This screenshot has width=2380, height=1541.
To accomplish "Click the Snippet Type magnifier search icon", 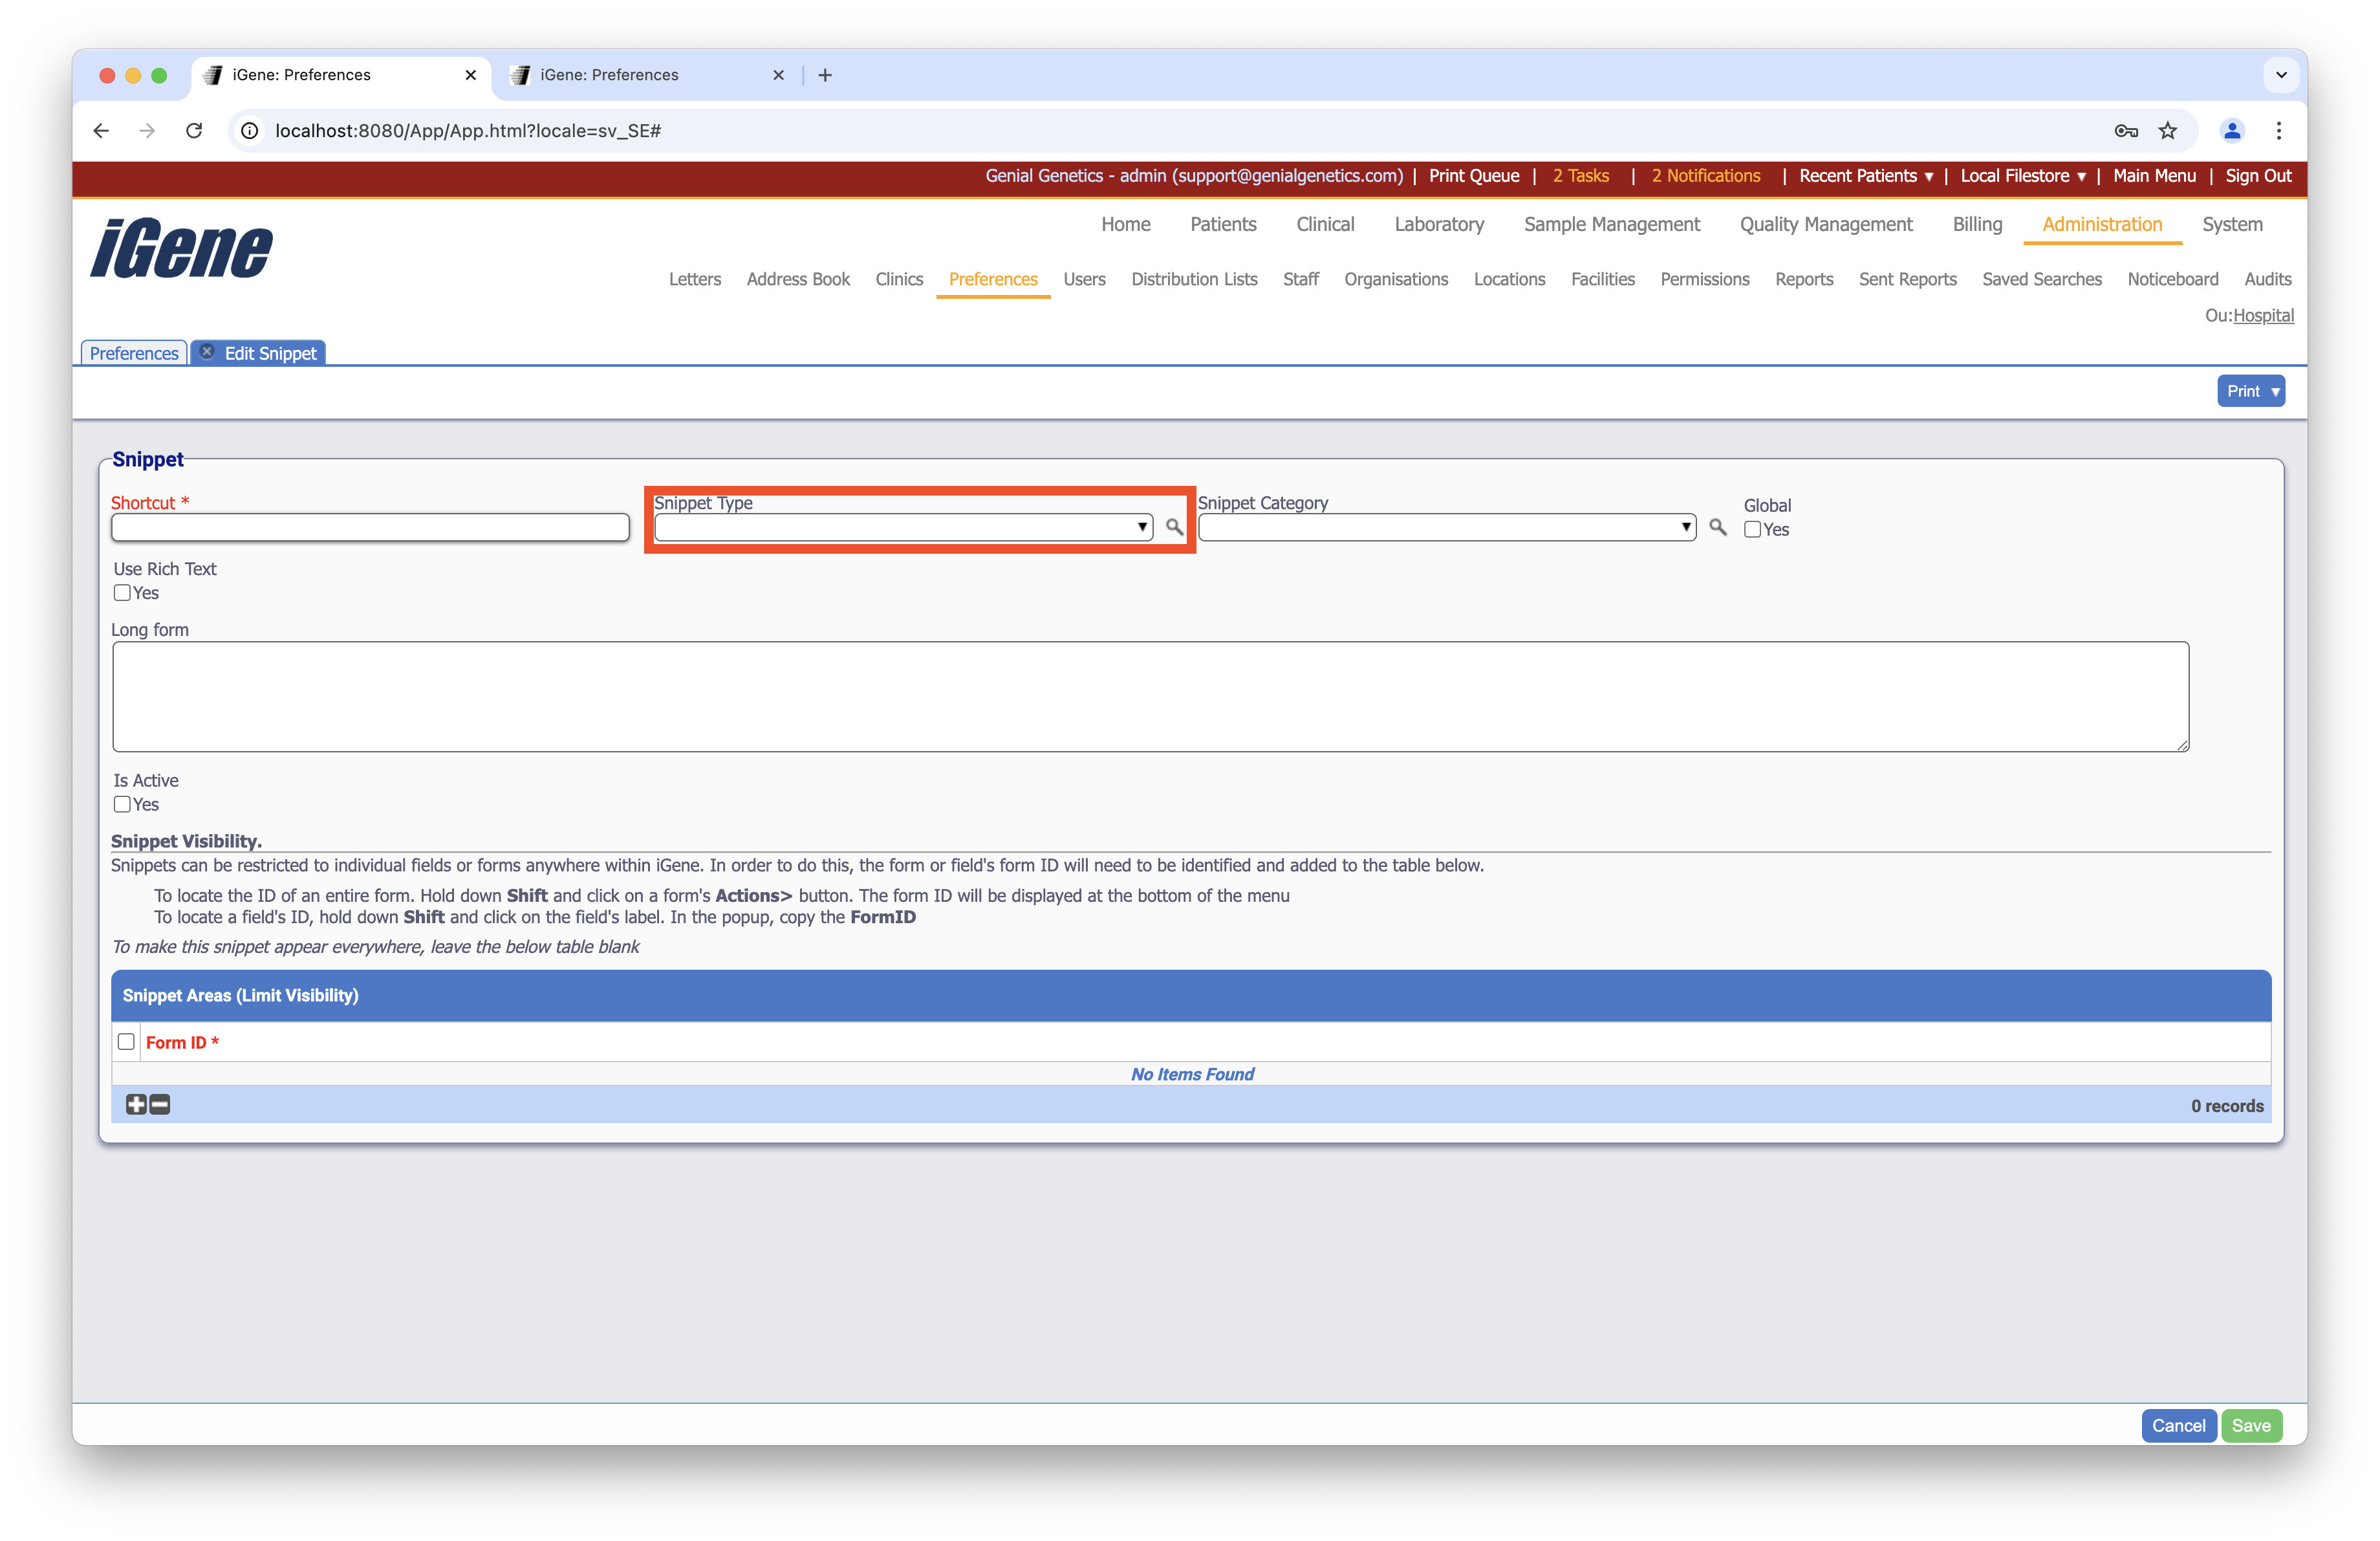I will (x=1174, y=527).
